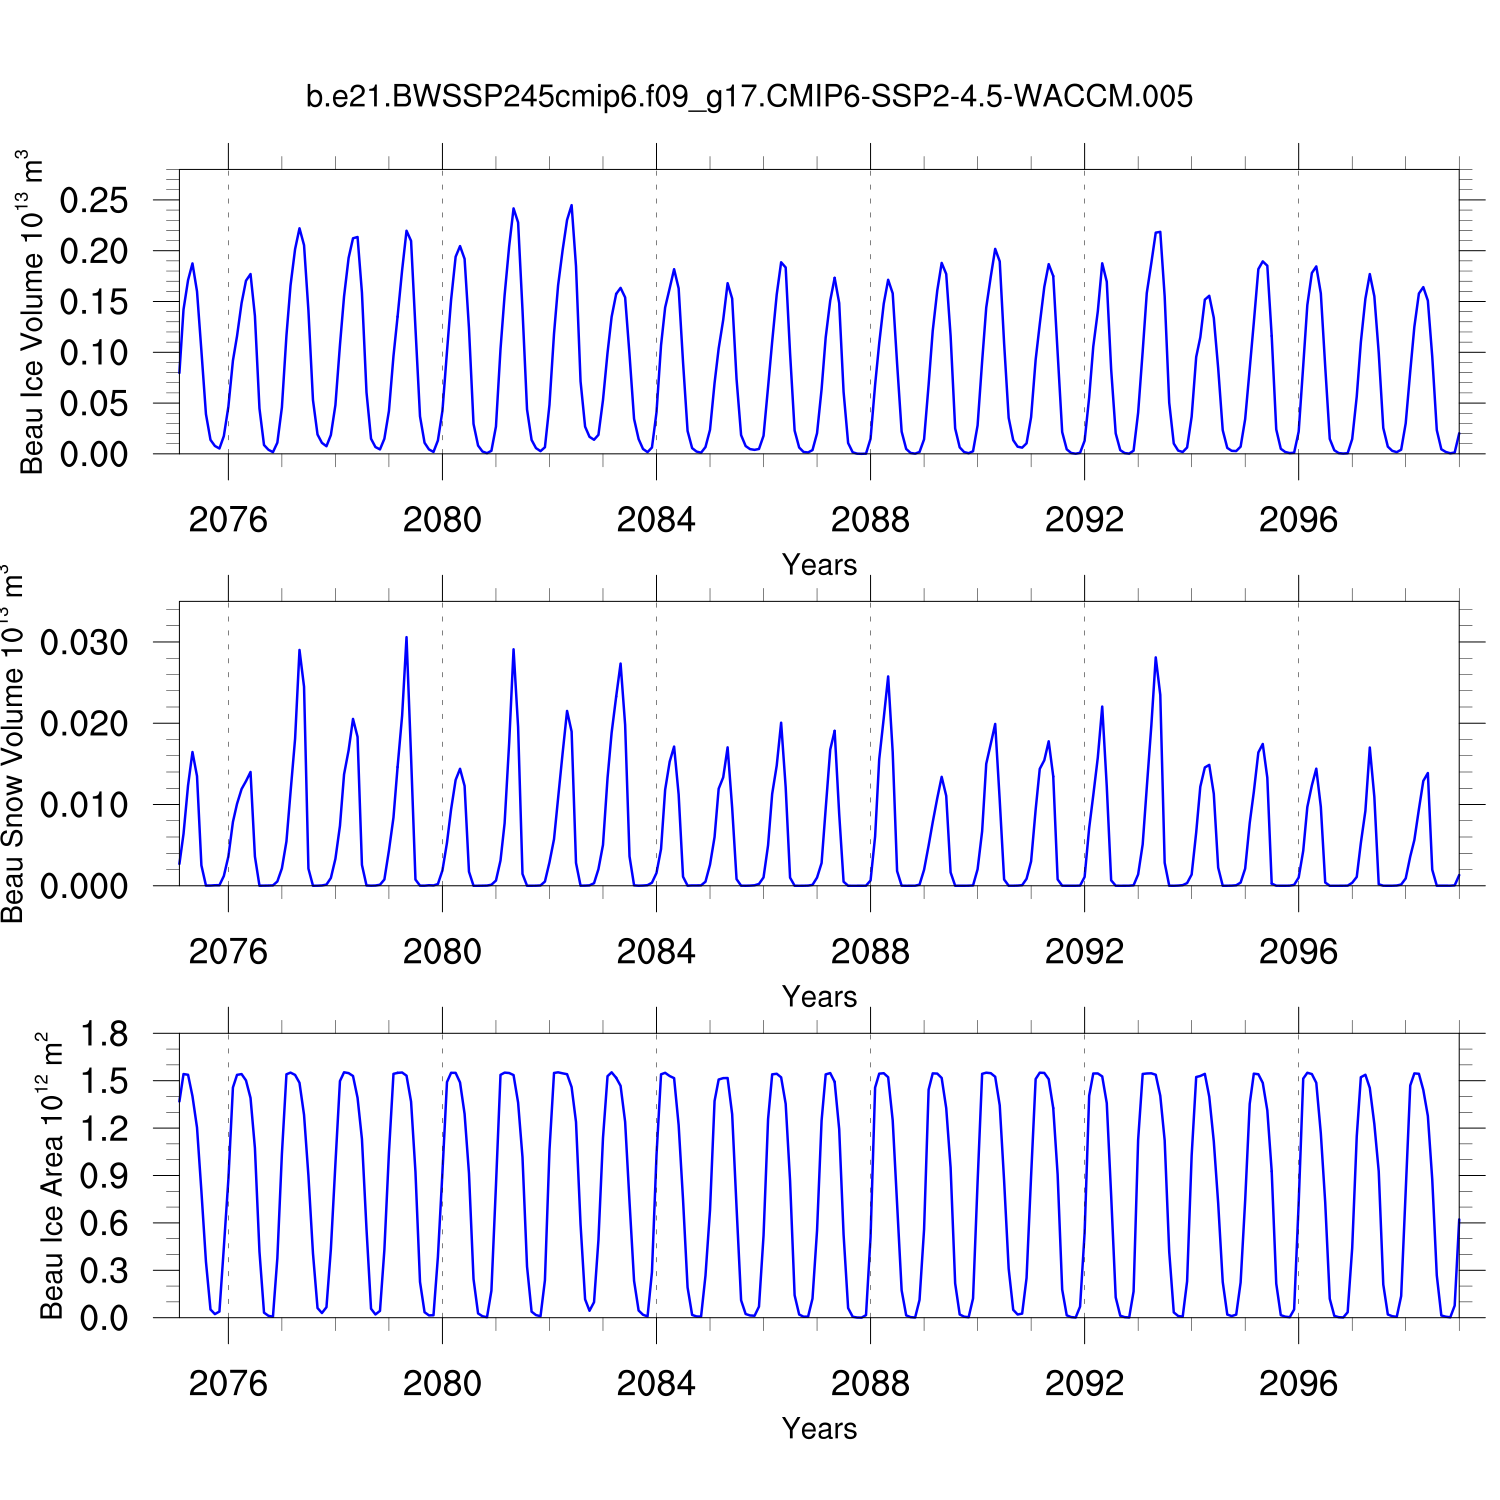Select the 2092 year label under snow volume plot
Image resolution: width=1500 pixels, height=1500 pixels.
click(x=1084, y=952)
